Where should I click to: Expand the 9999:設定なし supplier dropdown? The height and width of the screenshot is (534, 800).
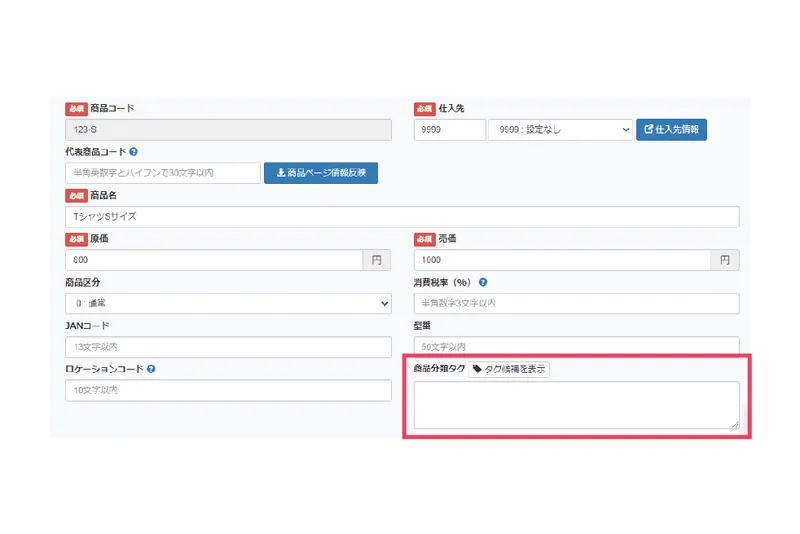coord(560,130)
